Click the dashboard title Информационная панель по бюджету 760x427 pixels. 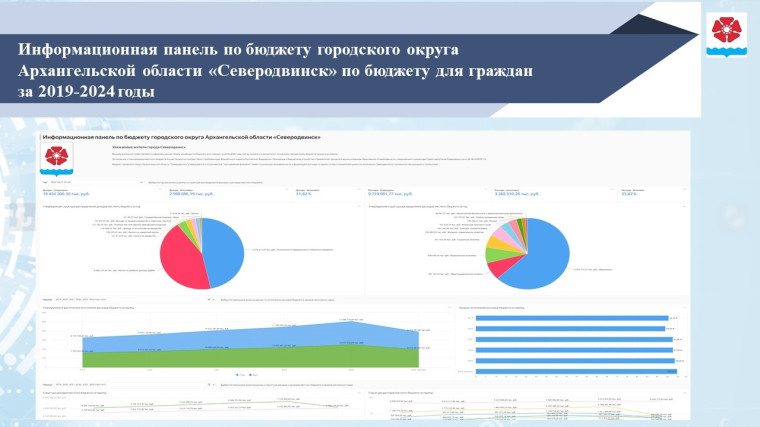click(181, 137)
